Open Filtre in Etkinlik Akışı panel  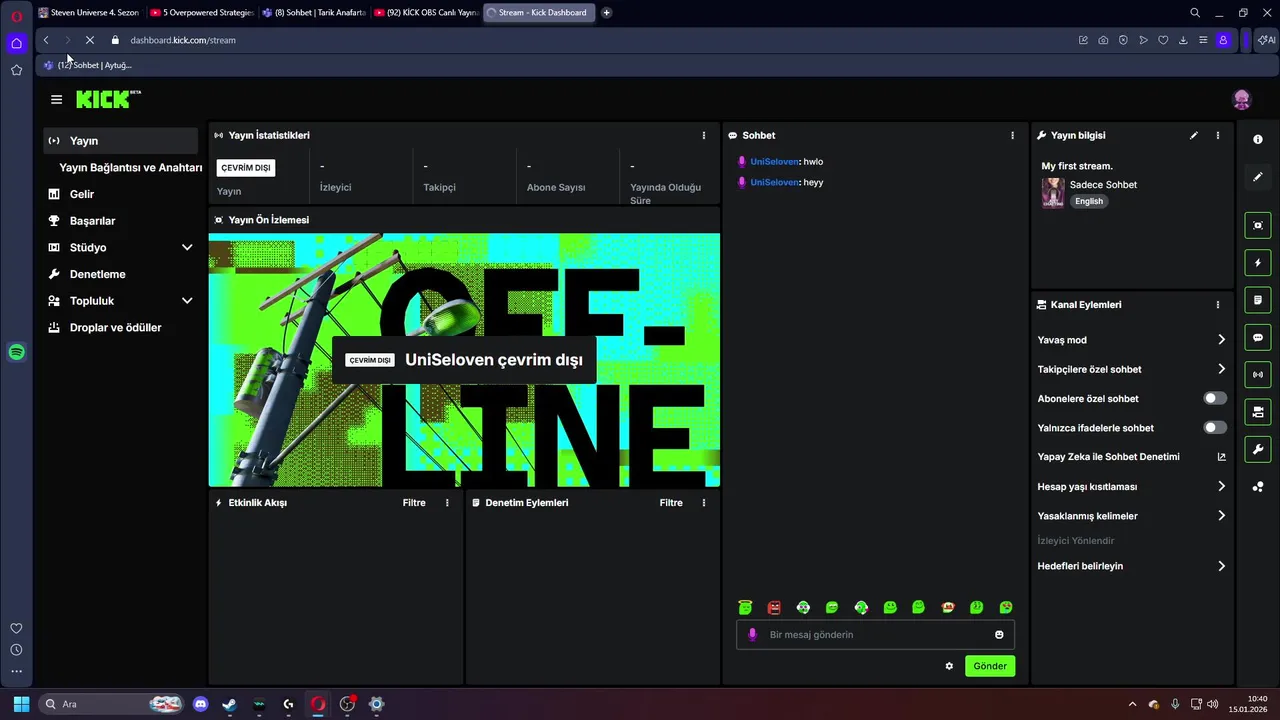click(x=414, y=503)
